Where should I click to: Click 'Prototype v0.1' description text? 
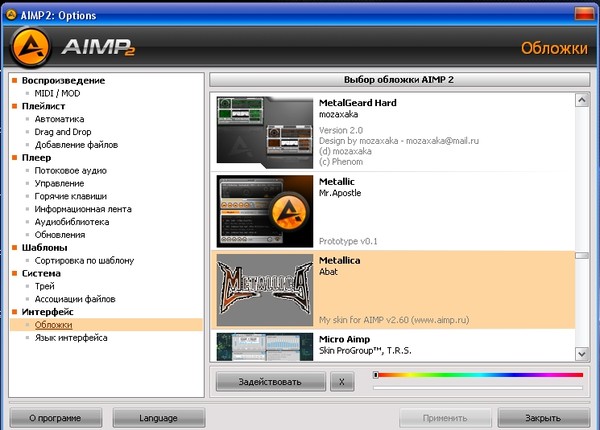pyautogui.click(x=348, y=241)
